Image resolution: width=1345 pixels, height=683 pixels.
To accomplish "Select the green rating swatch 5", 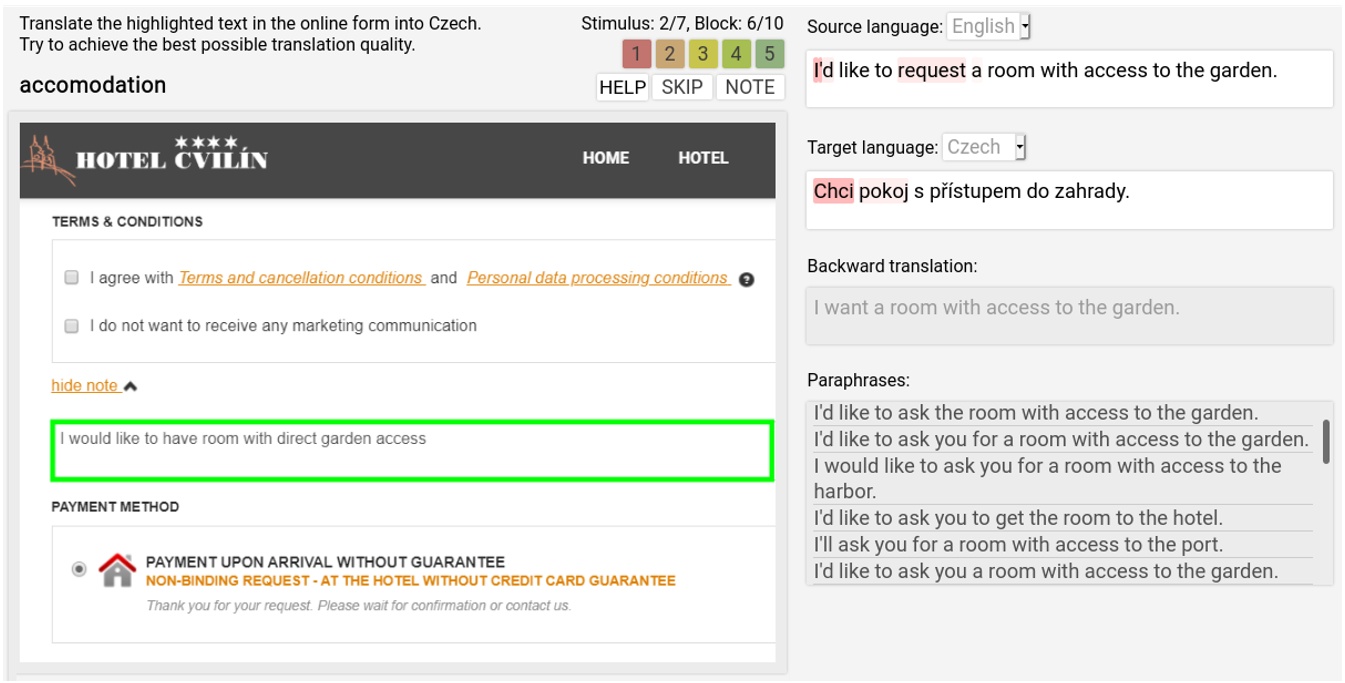I will 769,54.
